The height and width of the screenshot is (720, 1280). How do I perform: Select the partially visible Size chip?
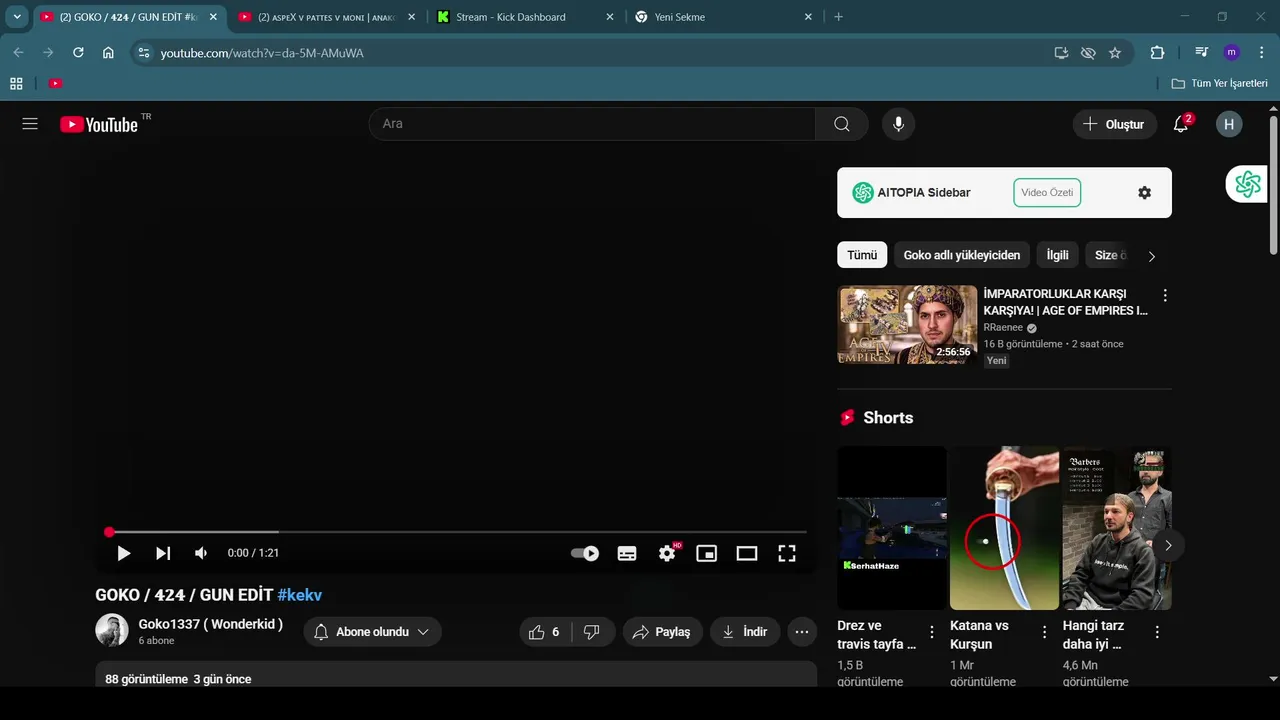(1108, 255)
